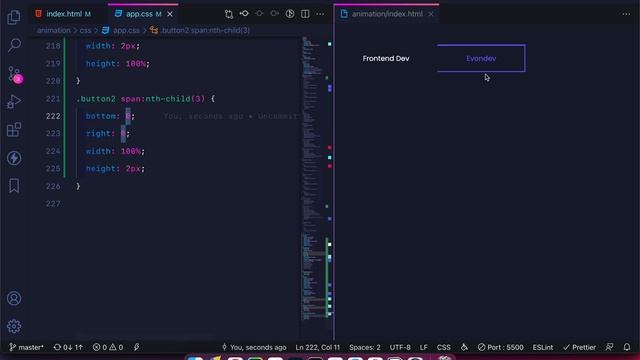Change language mode via 'CSS'
640x360 pixels.
coord(444,347)
